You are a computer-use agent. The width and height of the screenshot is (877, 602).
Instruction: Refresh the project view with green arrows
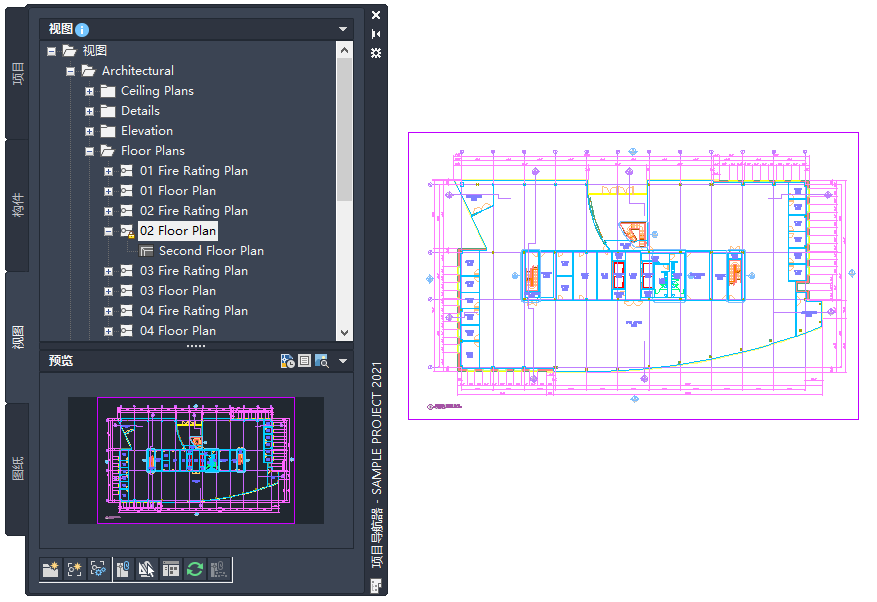pos(195,570)
